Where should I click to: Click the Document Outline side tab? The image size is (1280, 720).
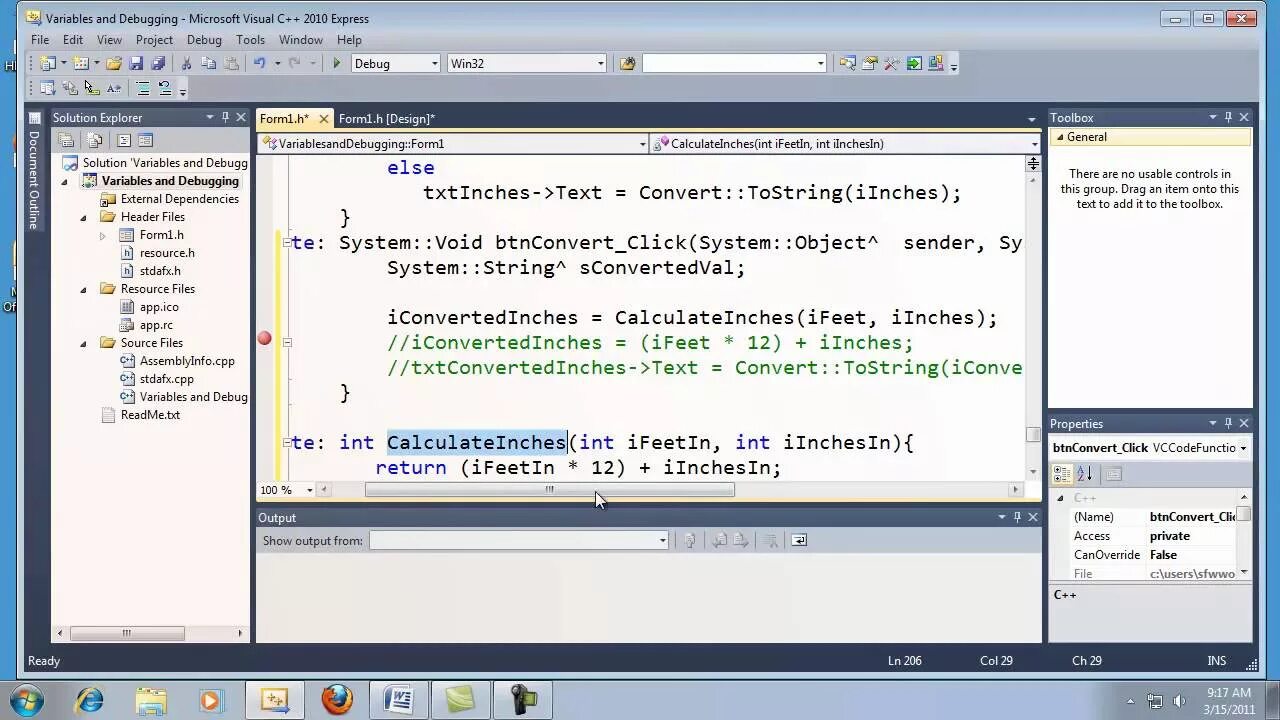coord(34,173)
